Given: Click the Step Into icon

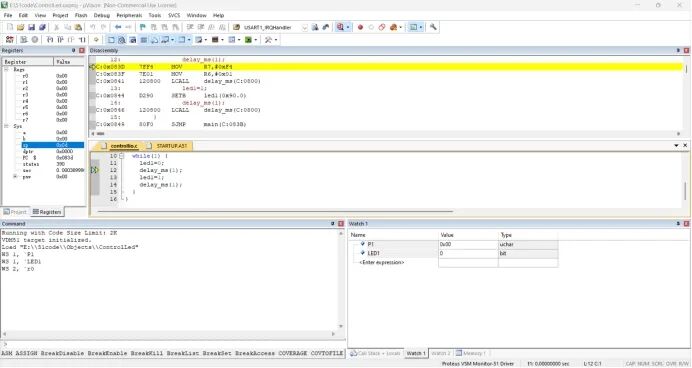Looking at the screenshot, I should coord(50,40).
